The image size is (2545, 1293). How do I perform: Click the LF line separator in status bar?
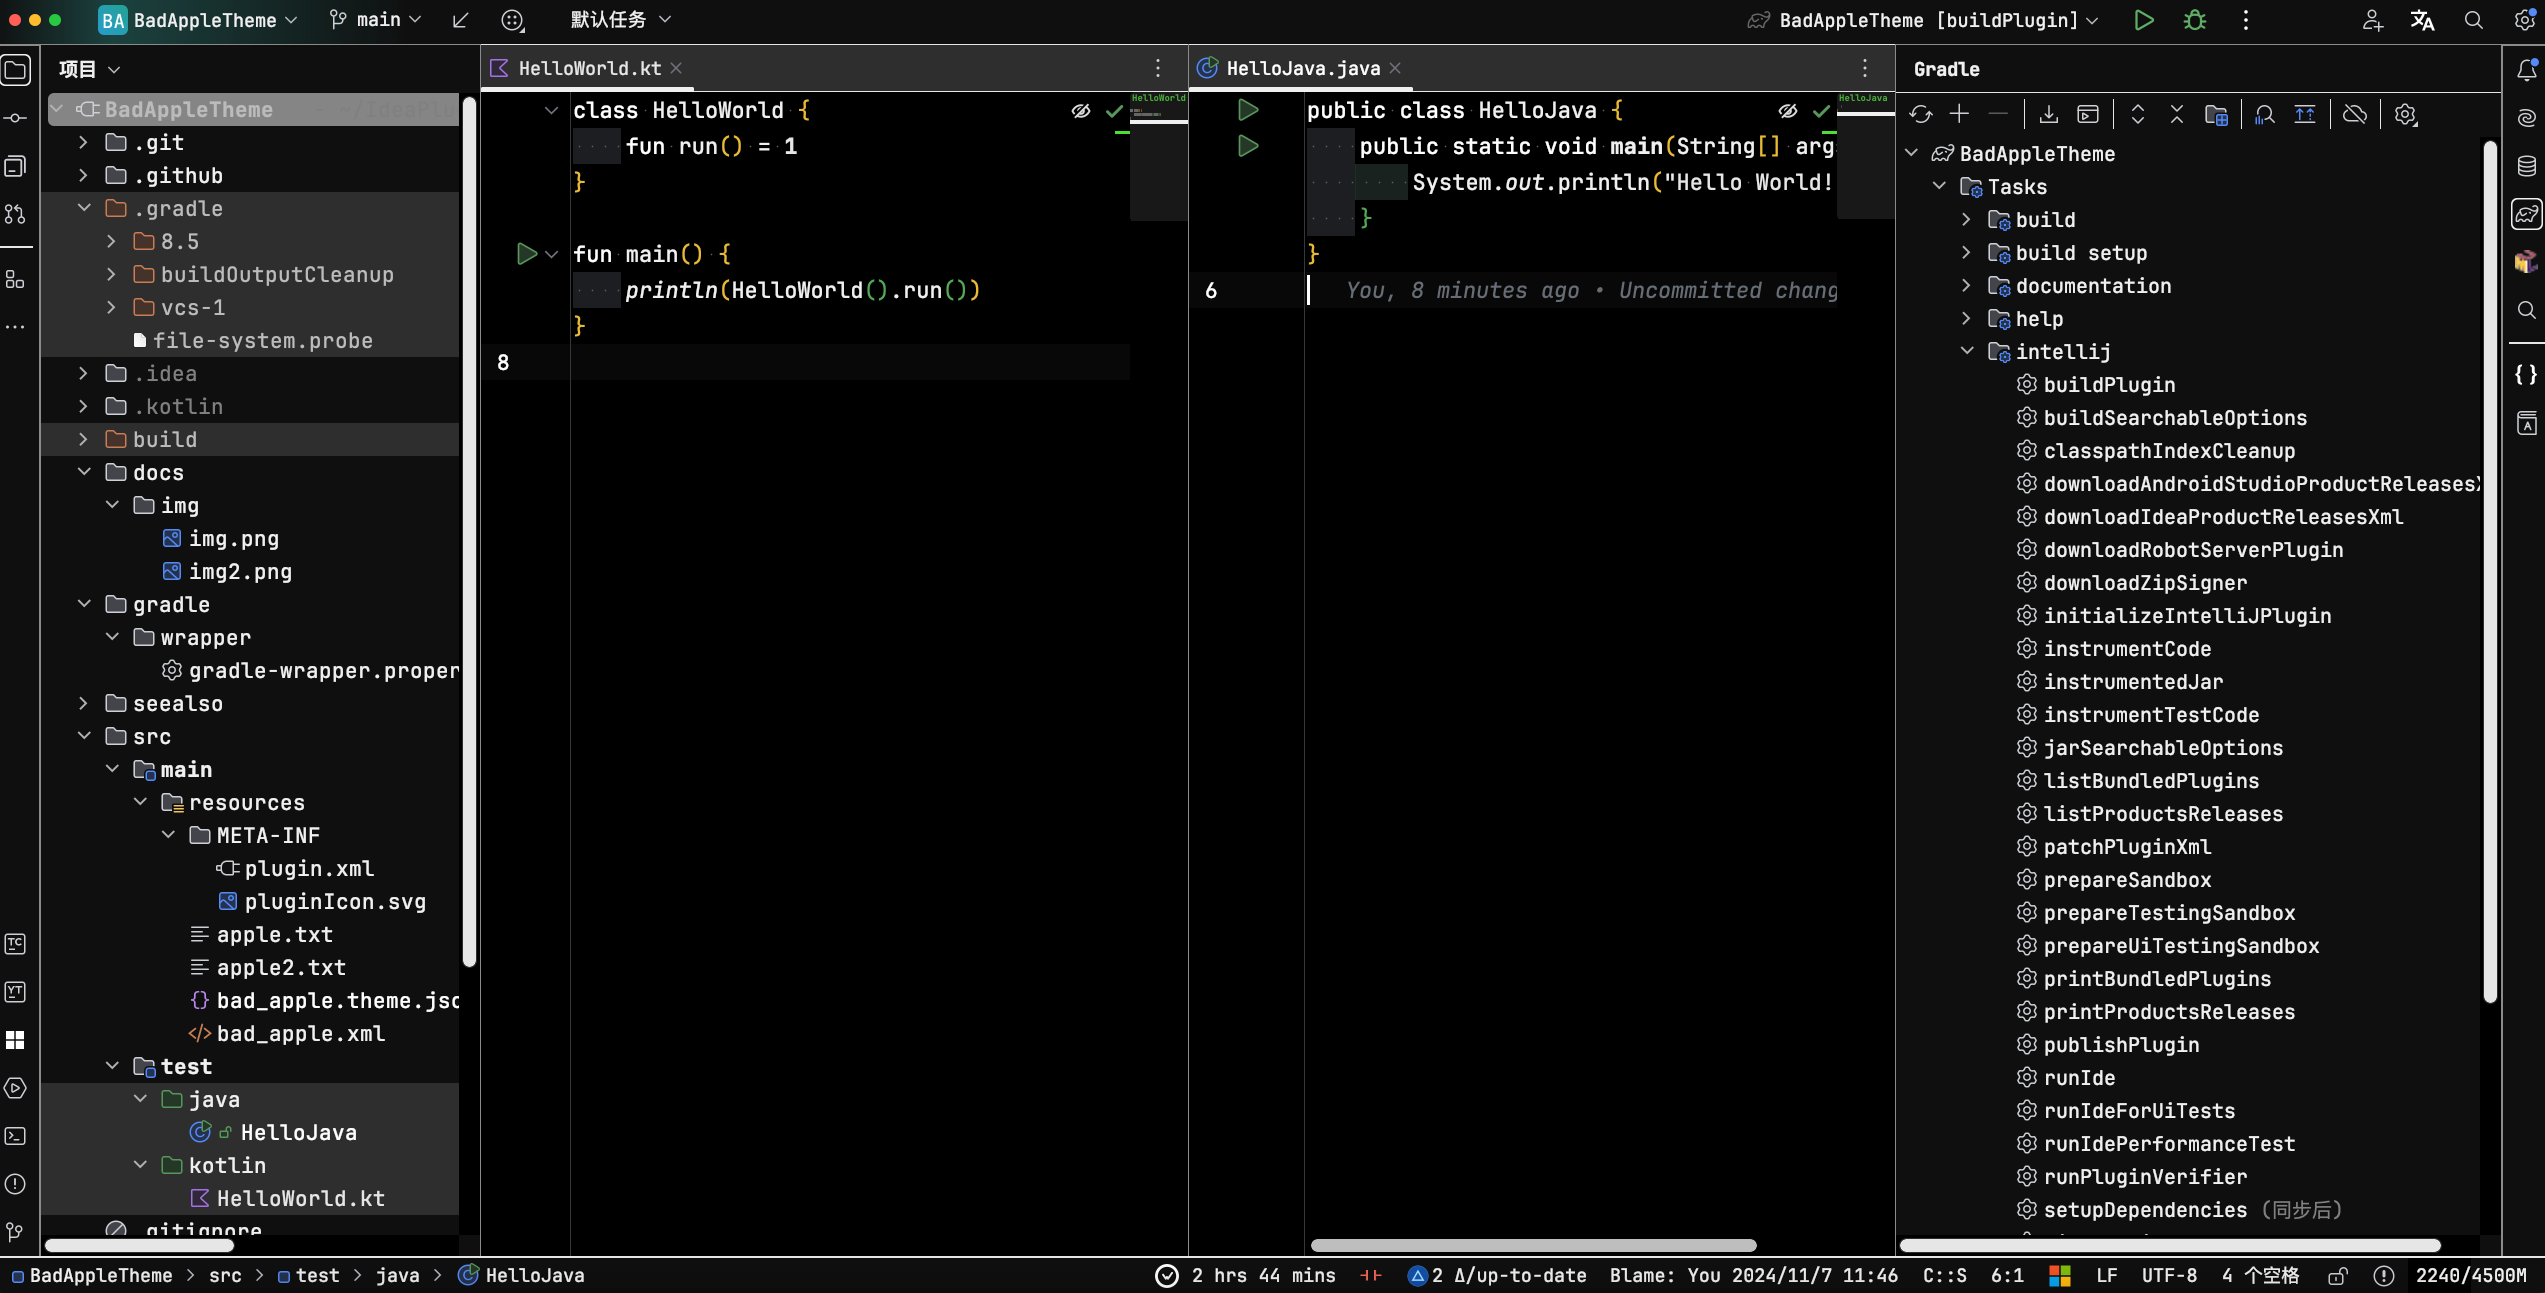(x=2107, y=1276)
